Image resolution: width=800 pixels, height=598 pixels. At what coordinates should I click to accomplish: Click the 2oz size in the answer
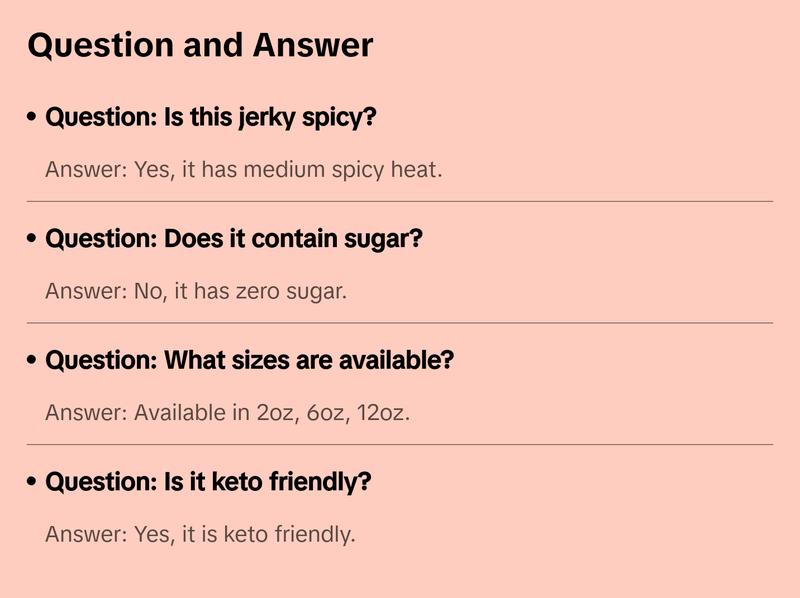(273, 413)
